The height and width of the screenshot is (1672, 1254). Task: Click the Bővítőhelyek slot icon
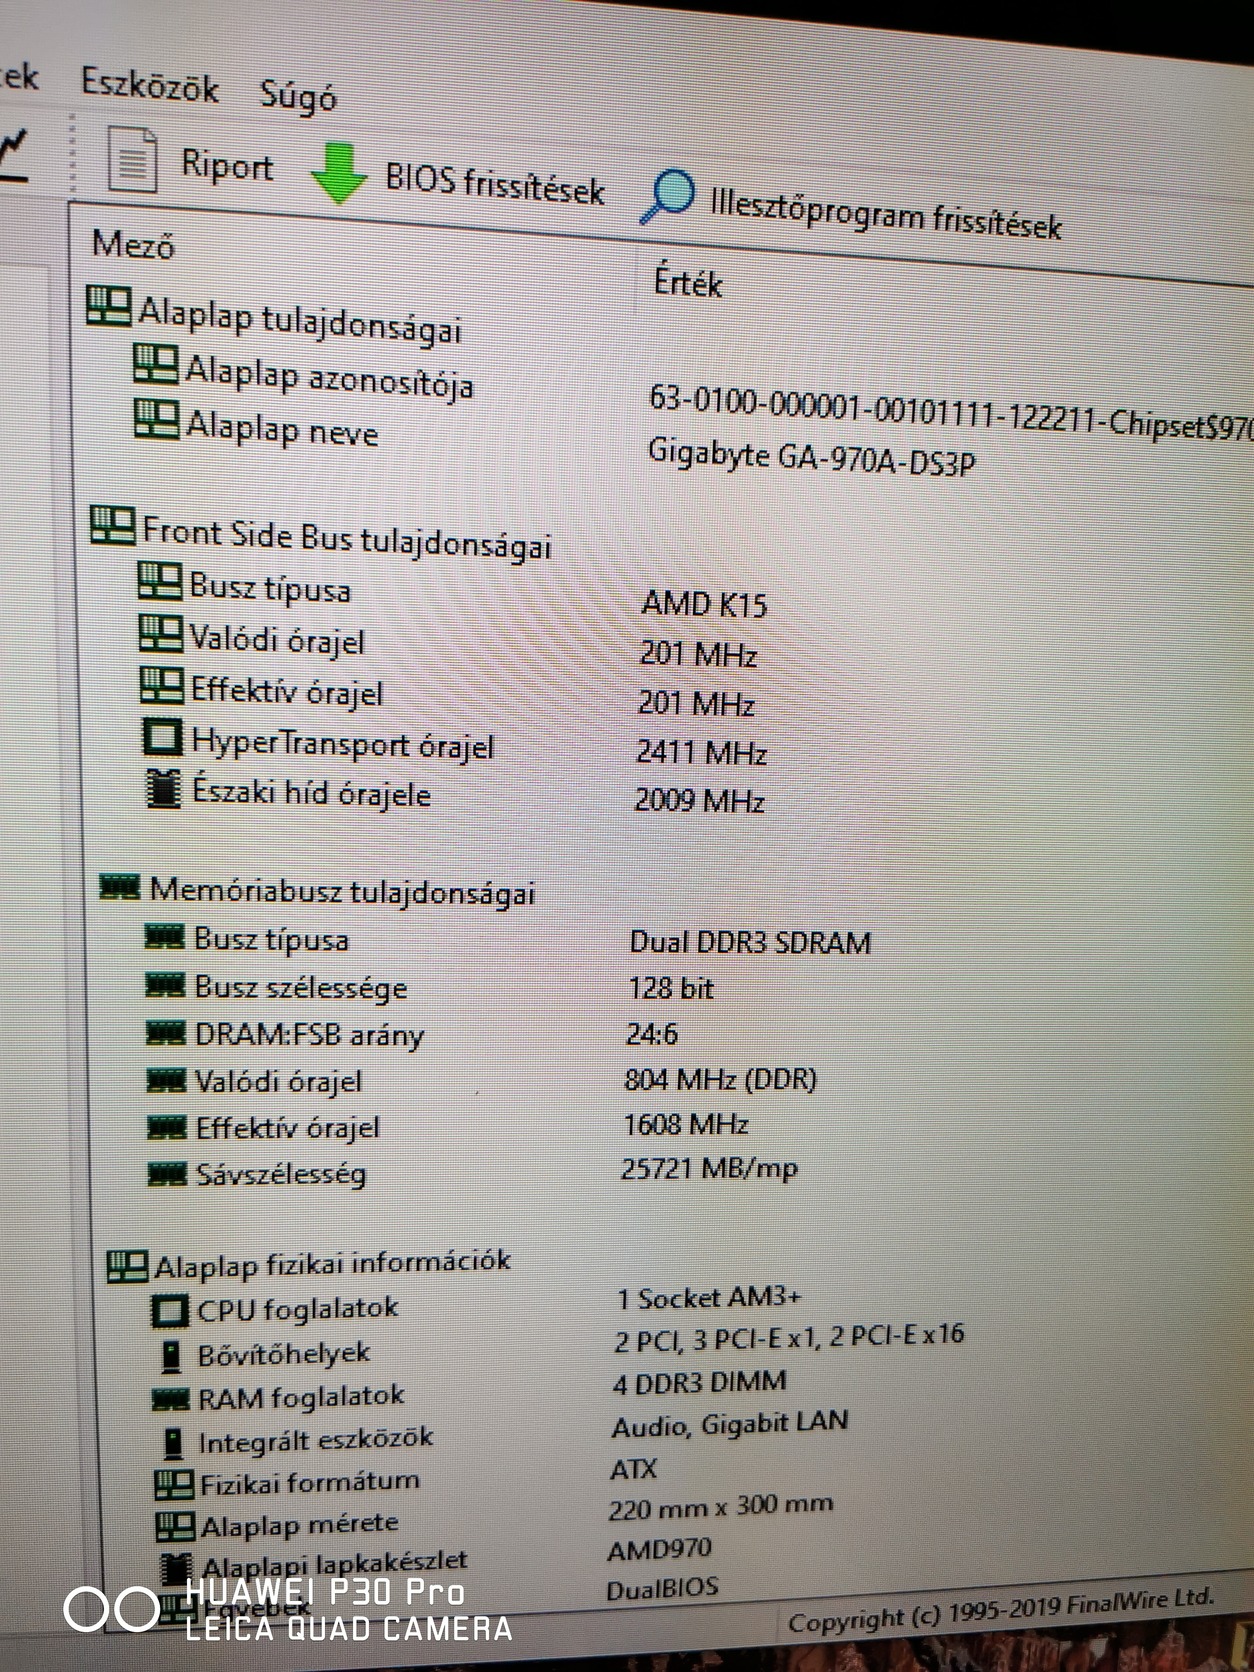tap(172, 1357)
